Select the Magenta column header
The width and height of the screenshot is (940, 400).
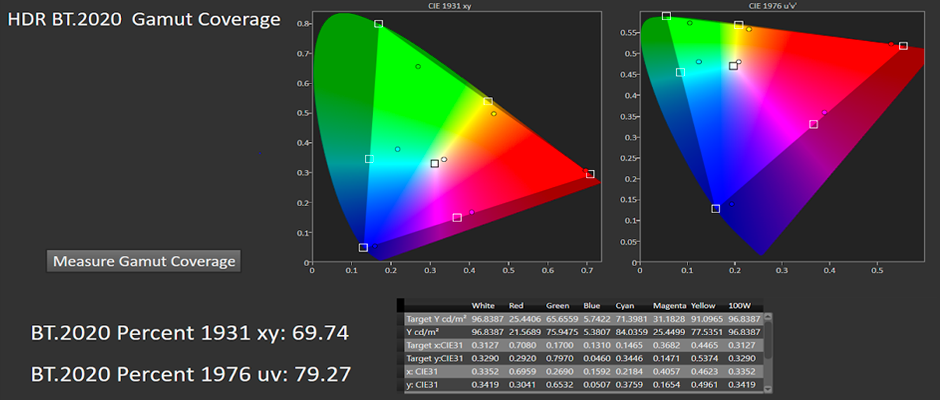(x=669, y=306)
